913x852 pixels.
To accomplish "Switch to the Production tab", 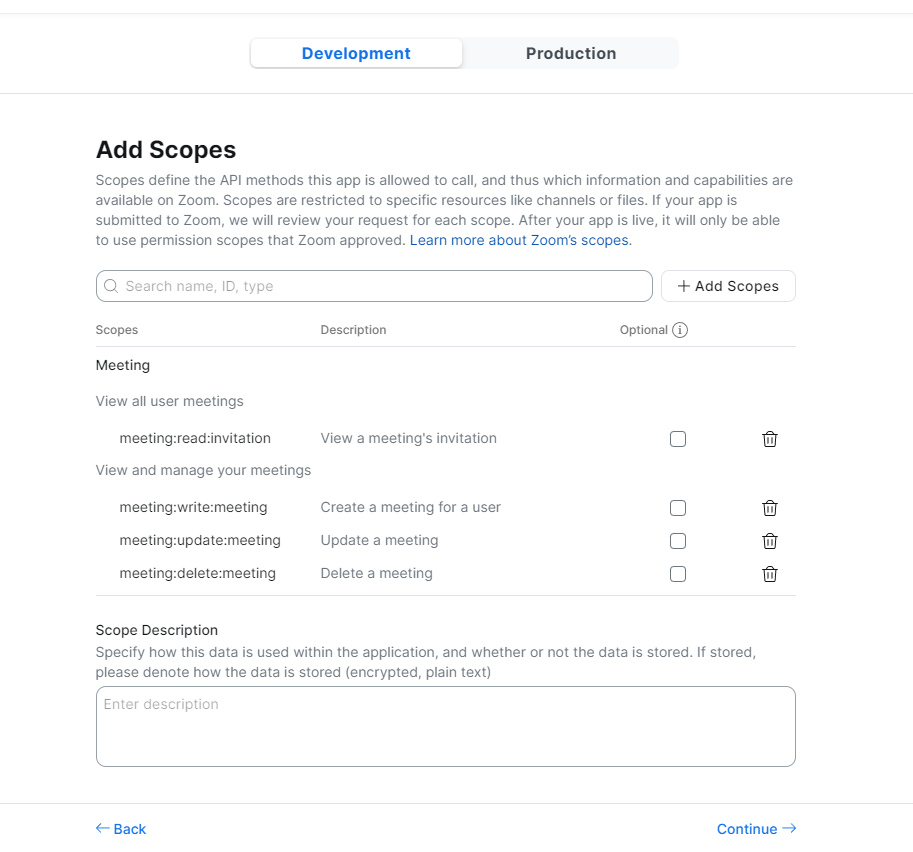I will point(571,54).
